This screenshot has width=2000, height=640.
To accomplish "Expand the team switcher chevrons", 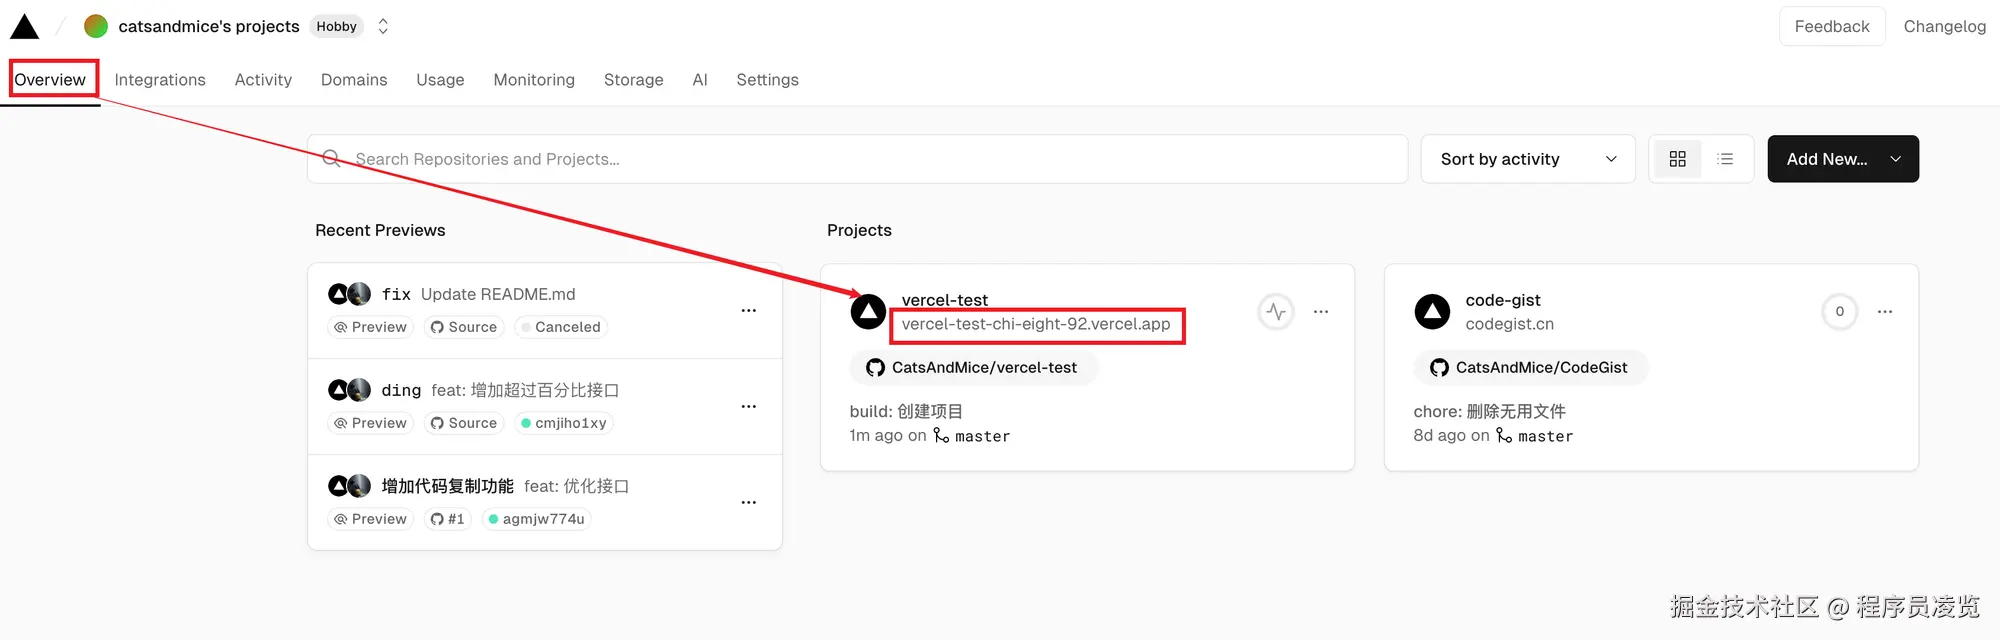I will click(383, 27).
